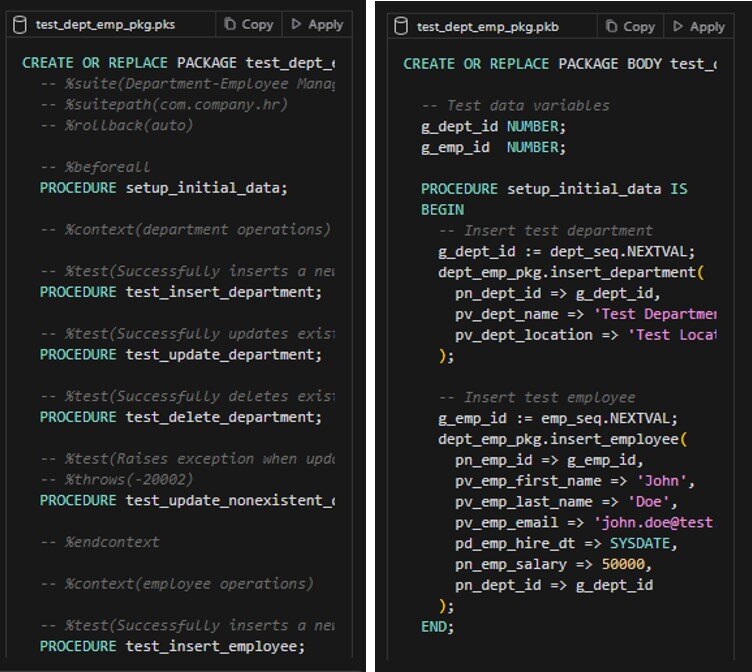Click the line starting 'pv_dept_name =>'

pos(586,314)
